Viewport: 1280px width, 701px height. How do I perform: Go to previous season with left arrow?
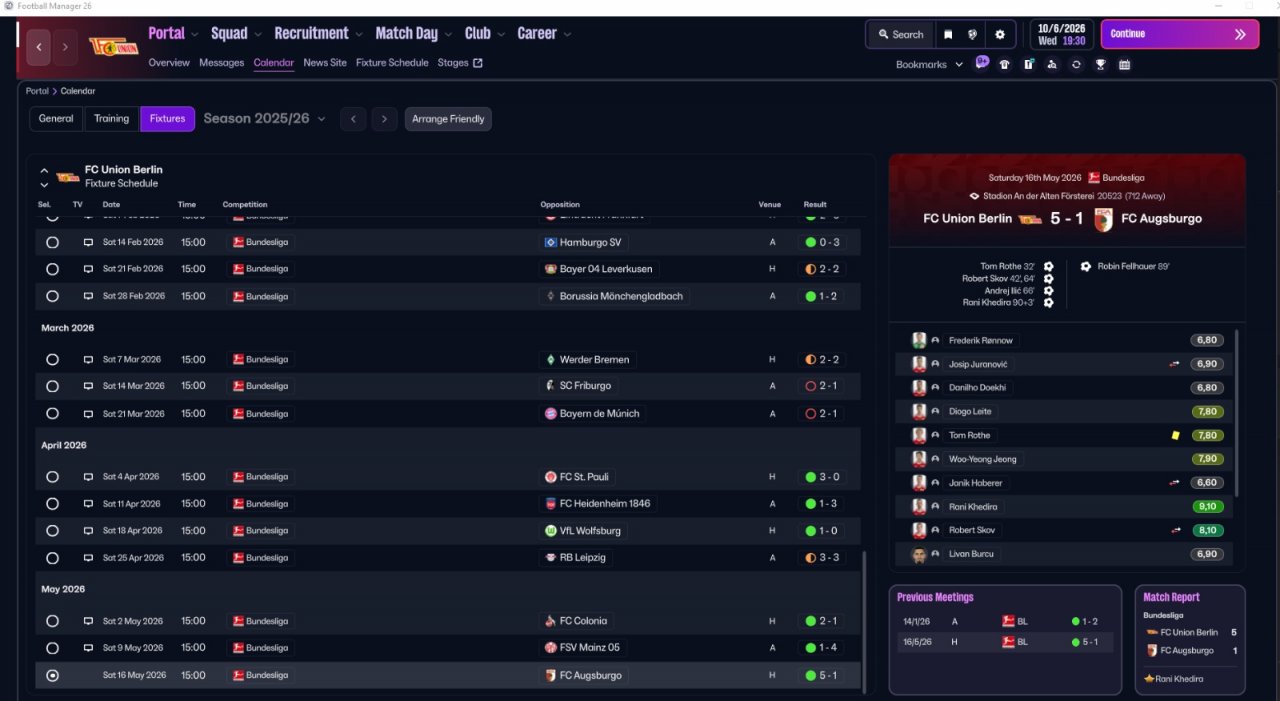352,119
